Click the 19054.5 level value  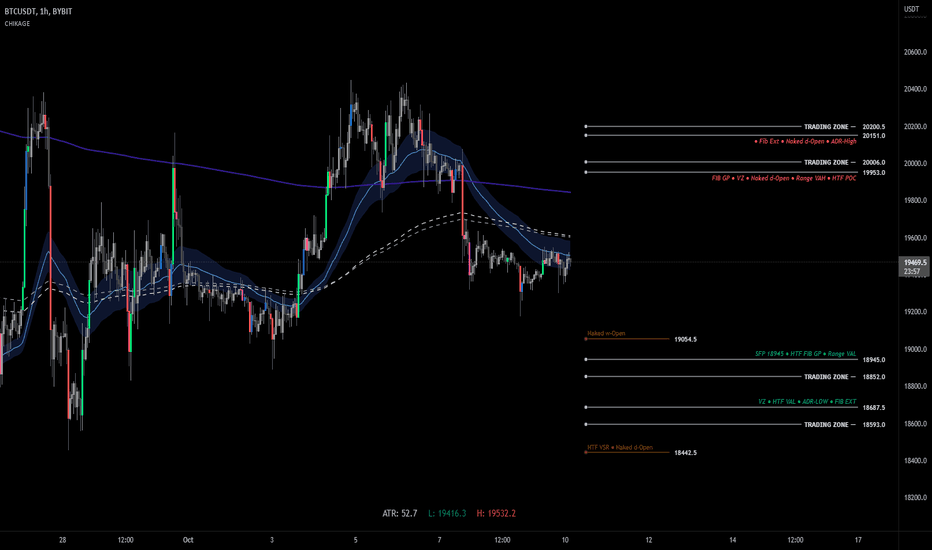685,340
